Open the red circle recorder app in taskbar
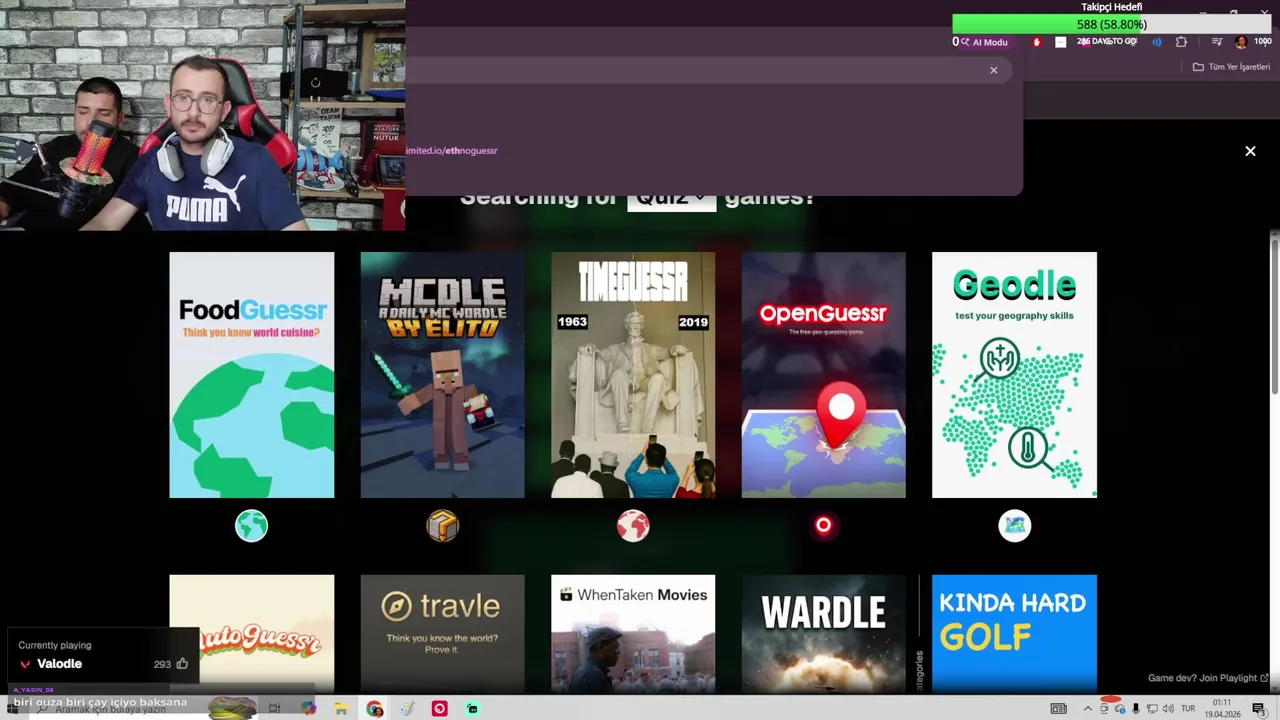The height and width of the screenshot is (720, 1280). point(439,709)
